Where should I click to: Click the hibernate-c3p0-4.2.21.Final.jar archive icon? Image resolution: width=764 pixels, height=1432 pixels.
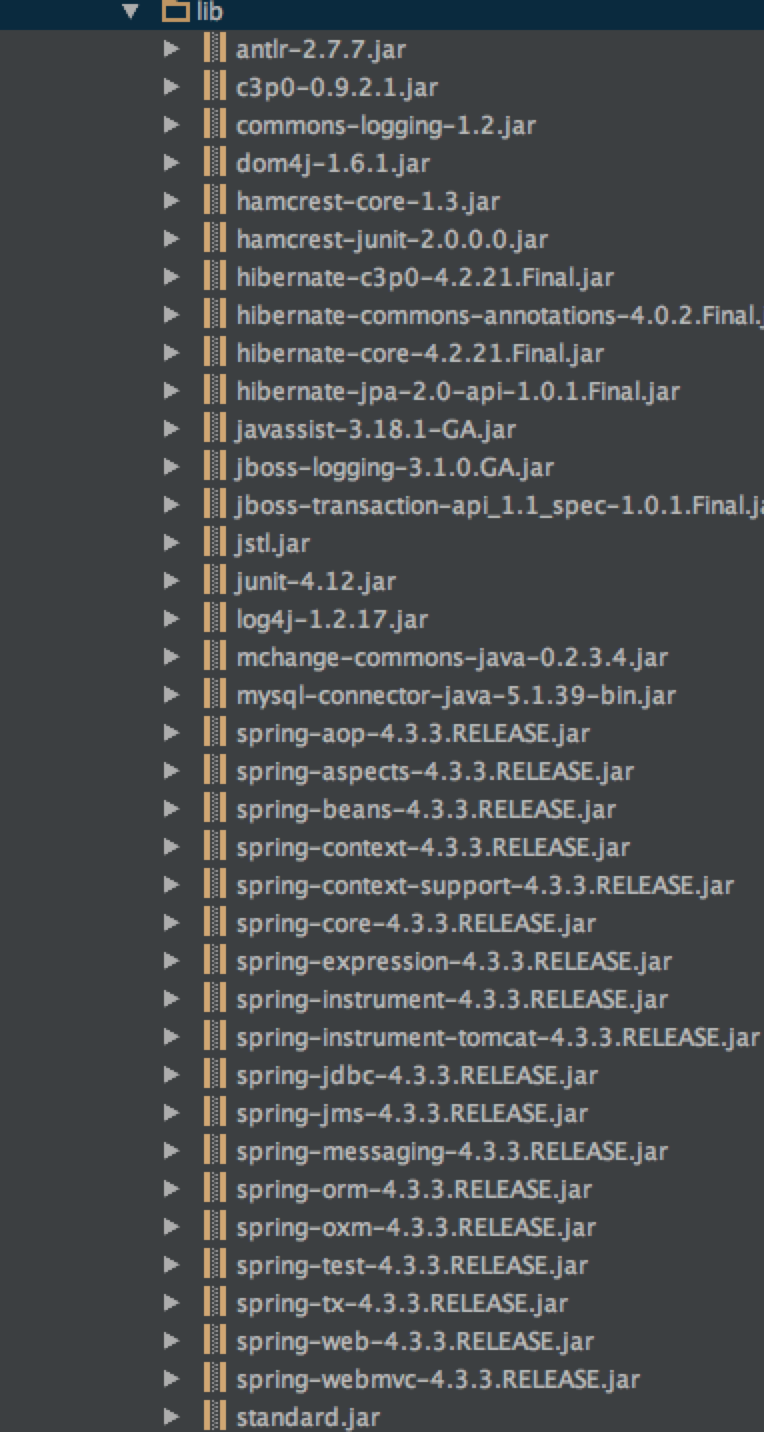214,276
